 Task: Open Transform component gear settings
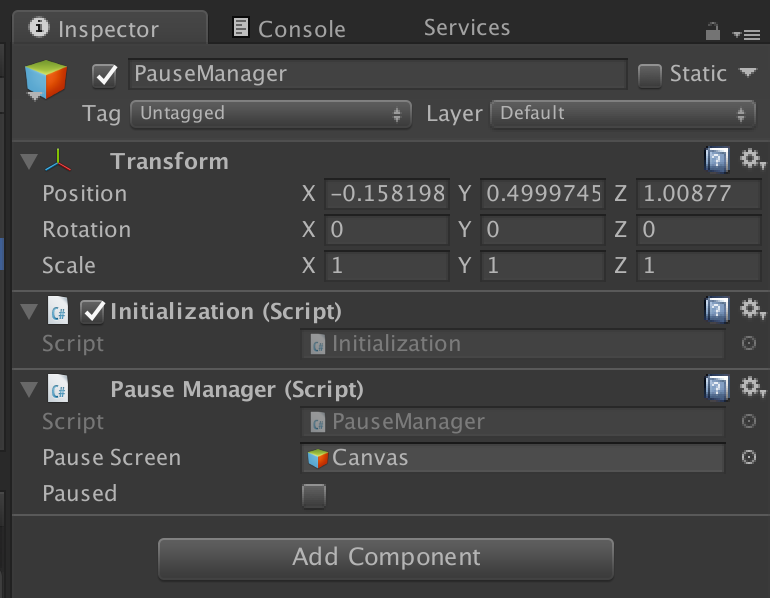pyautogui.click(x=751, y=159)
